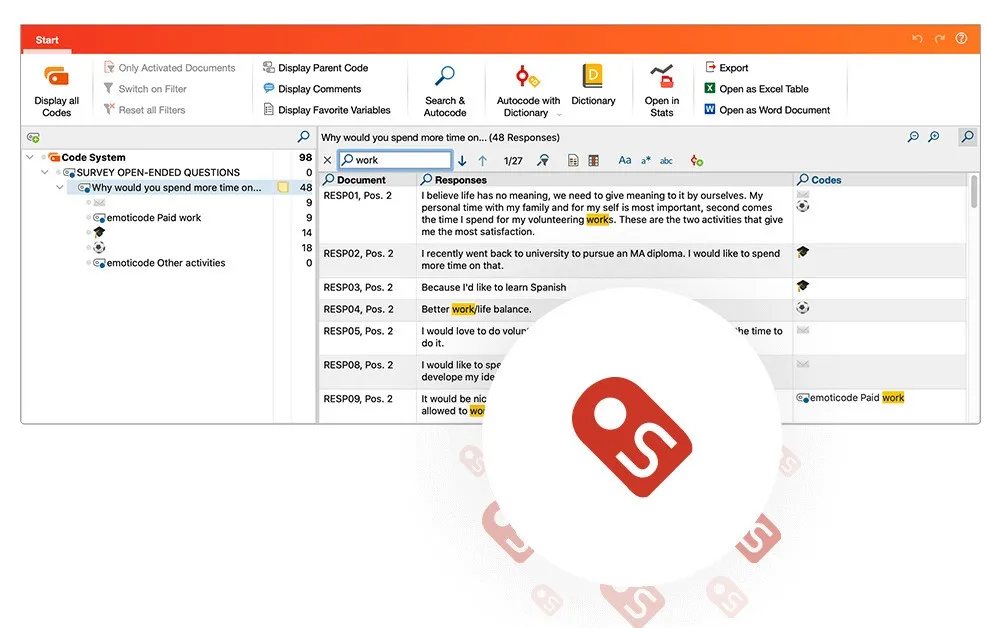Image resolution: width=987 pixels, height=628 pixels.
Task: Click the Open as Word Document label
Action: [x=774, y=109]
